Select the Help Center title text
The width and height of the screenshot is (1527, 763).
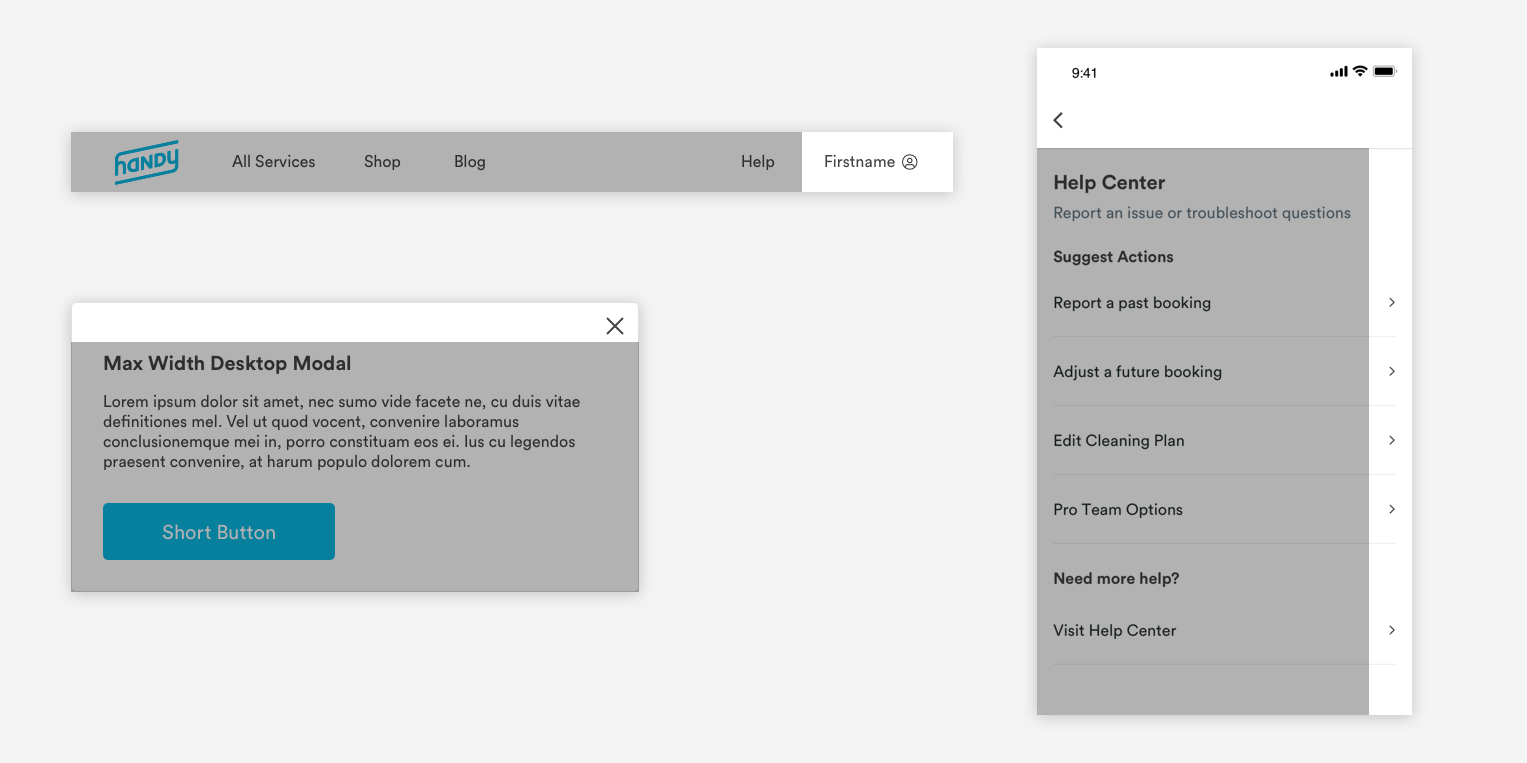click(x=1109, y=183)
